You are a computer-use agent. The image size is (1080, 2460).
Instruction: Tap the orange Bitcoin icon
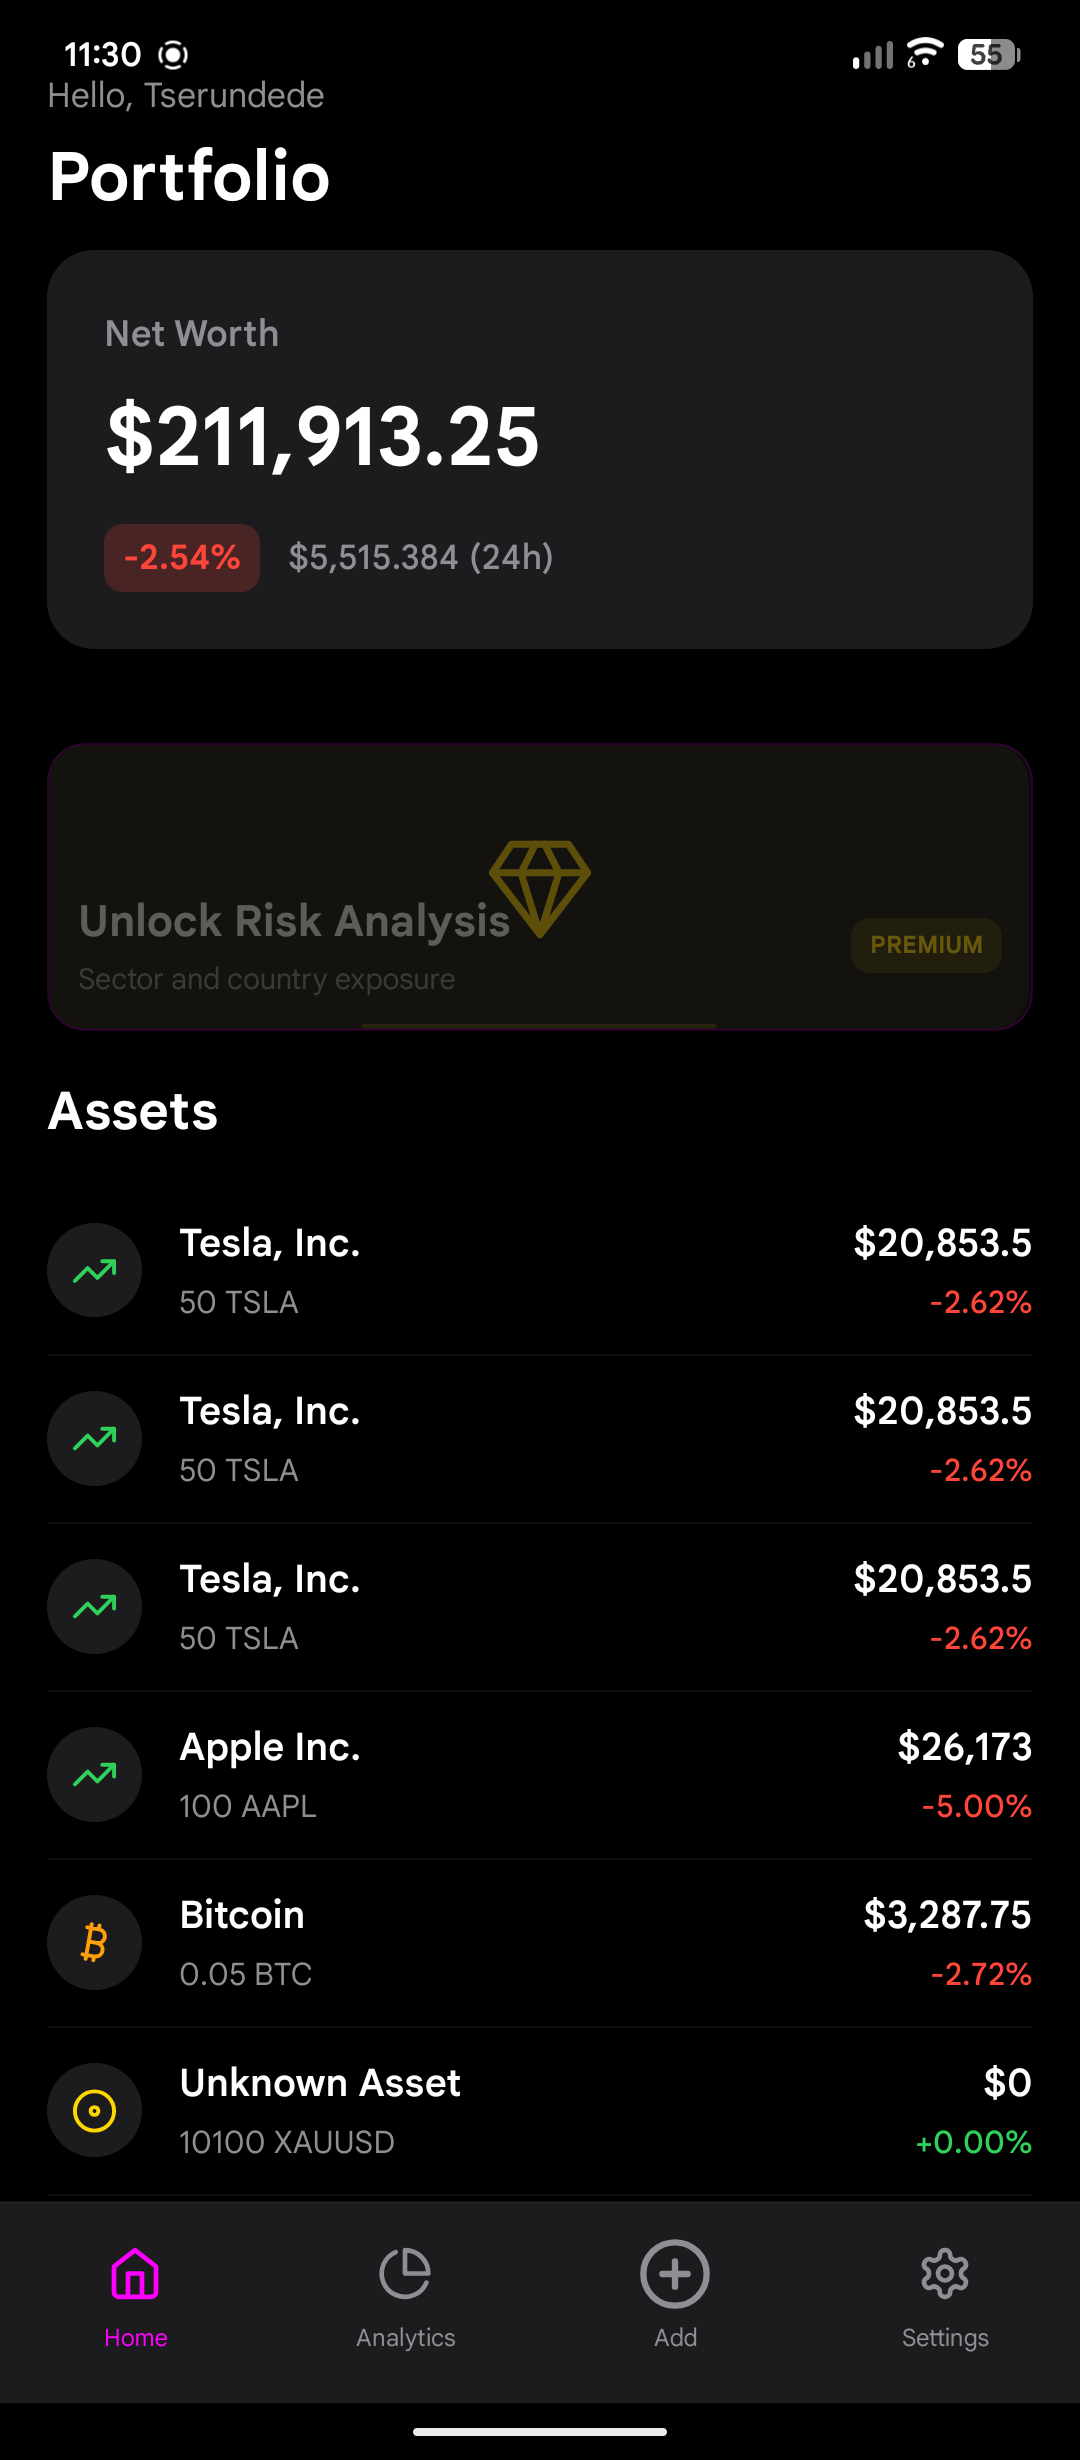point(95,1942)
